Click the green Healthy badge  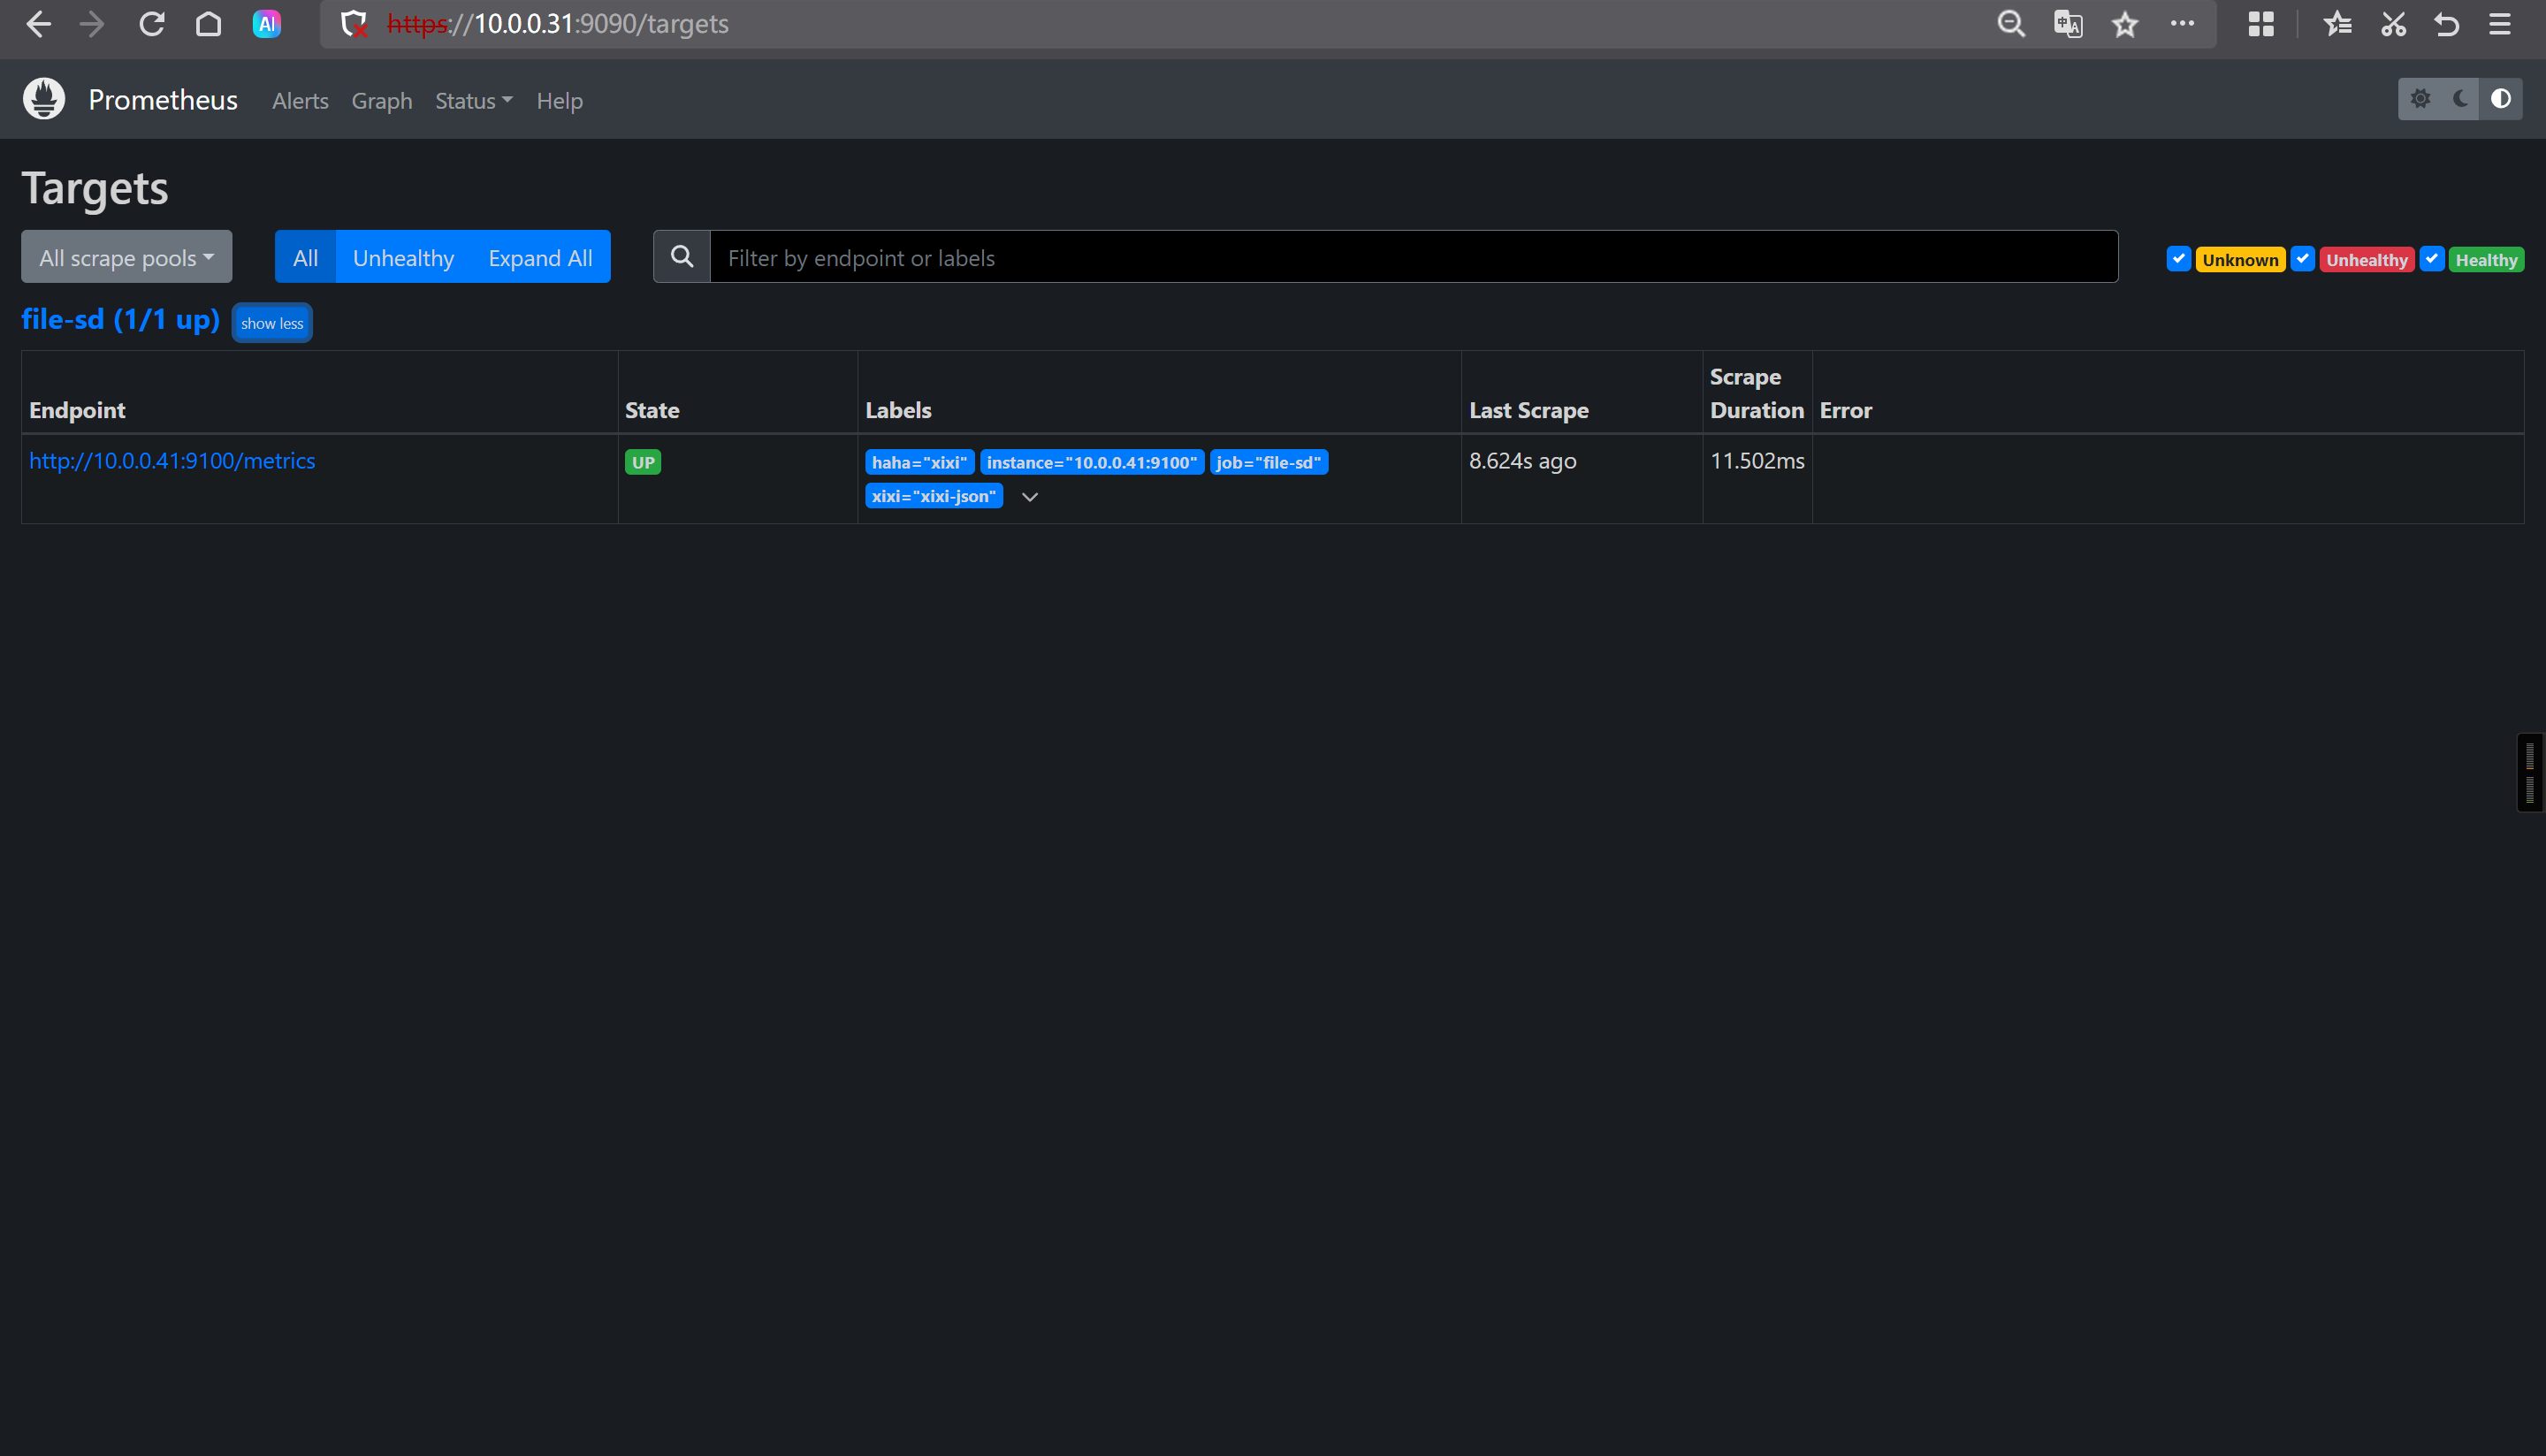[2486, 260]
